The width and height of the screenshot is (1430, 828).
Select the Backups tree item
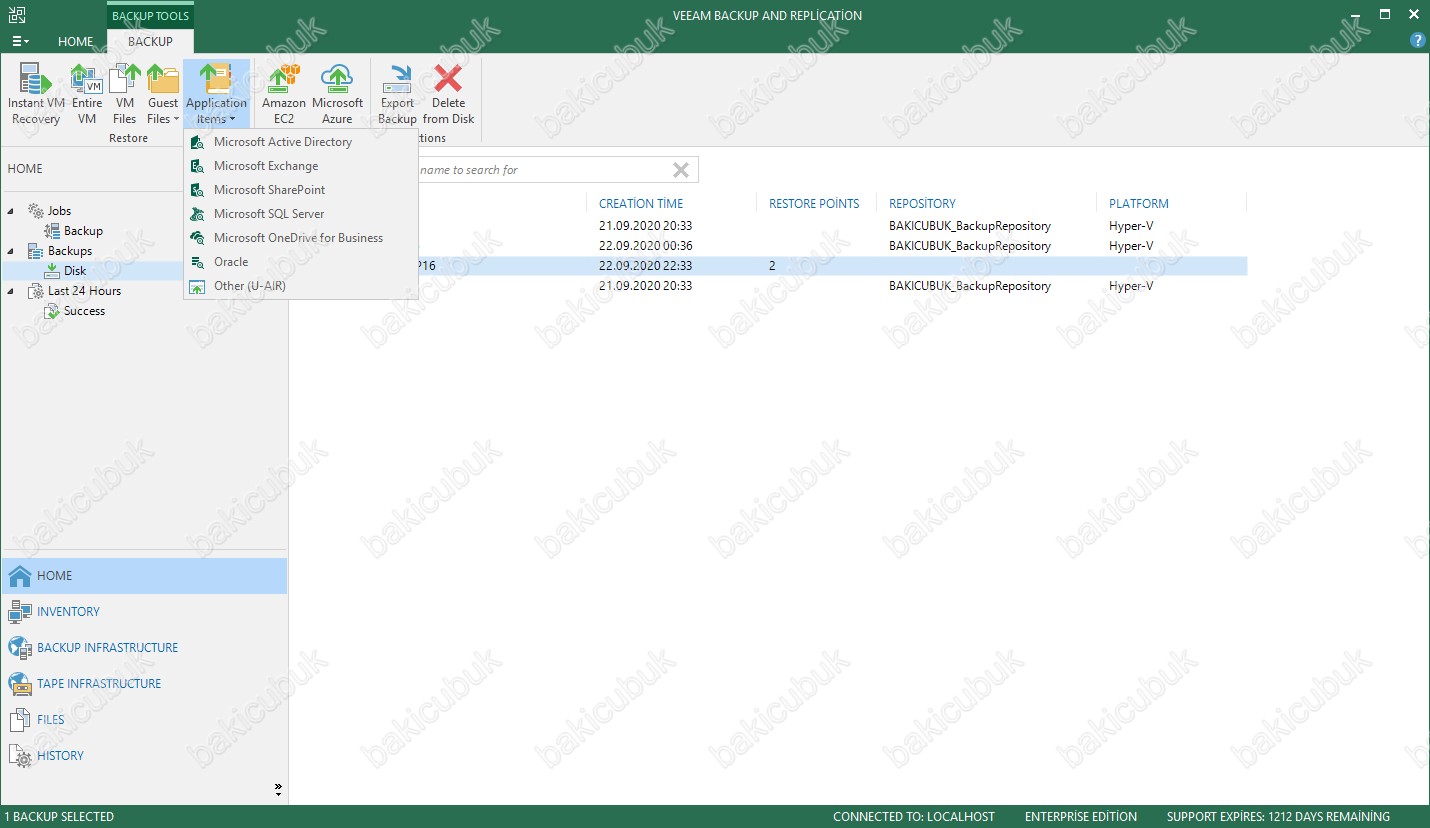coord(70,251)
